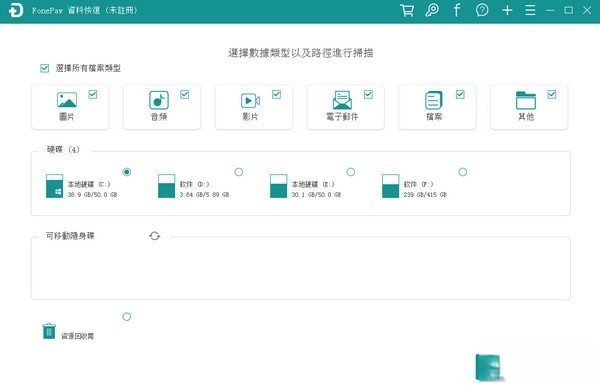This screenshot has width=600, height=392.
Task: Click the 選擇所有檔案類型 label
Action: [88, 69]
